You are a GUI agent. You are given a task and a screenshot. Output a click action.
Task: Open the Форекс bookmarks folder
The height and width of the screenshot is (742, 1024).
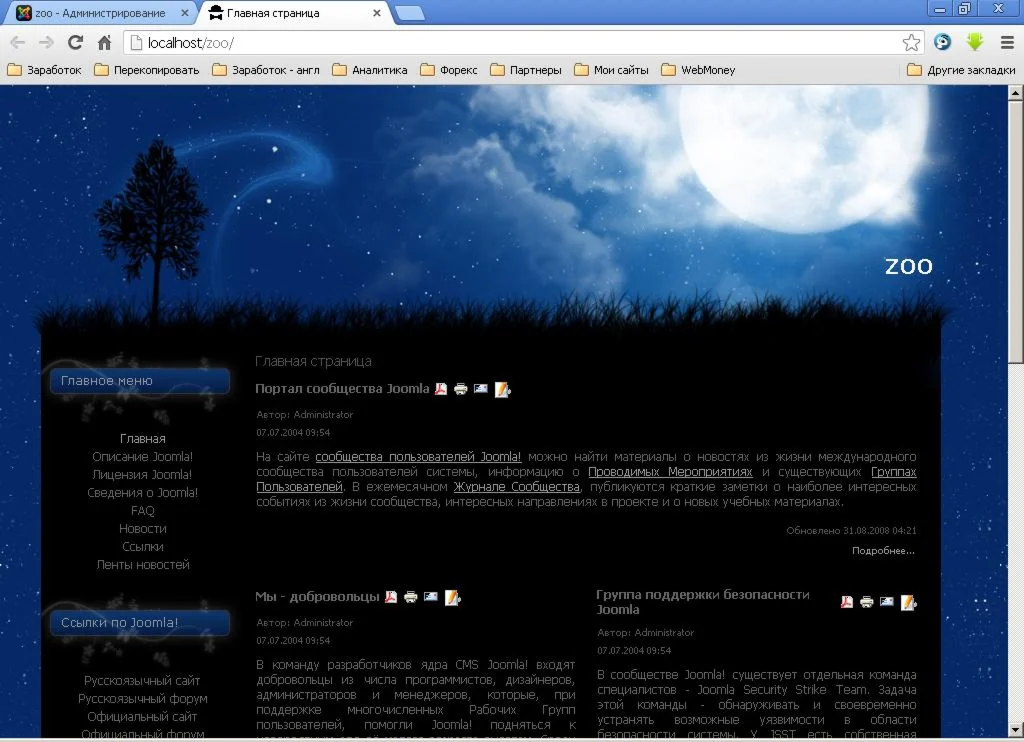[449, 70]
